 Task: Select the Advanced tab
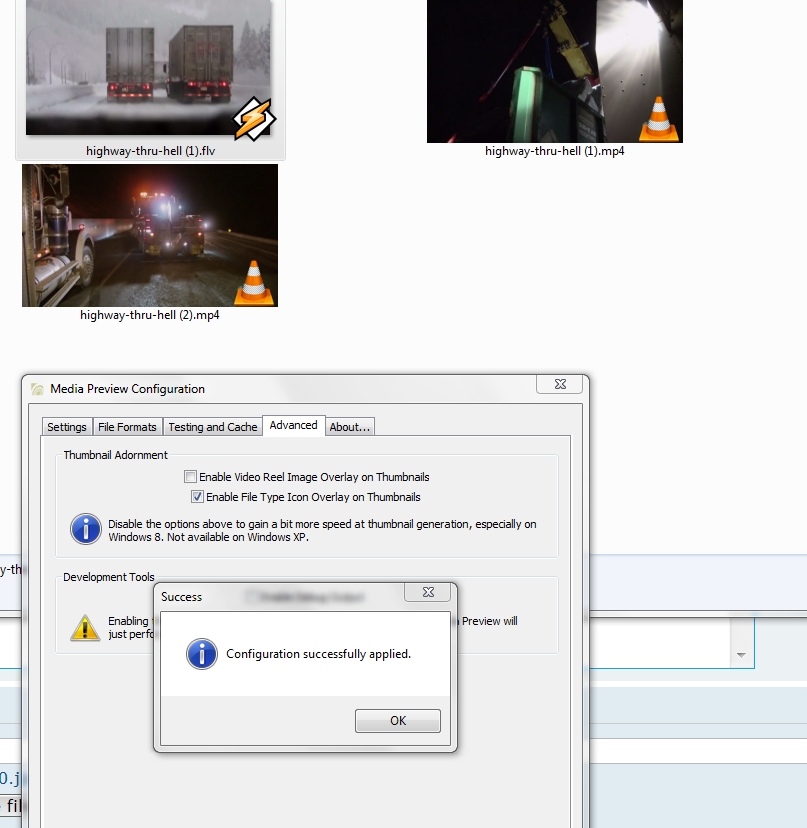(x=293, y=425)
